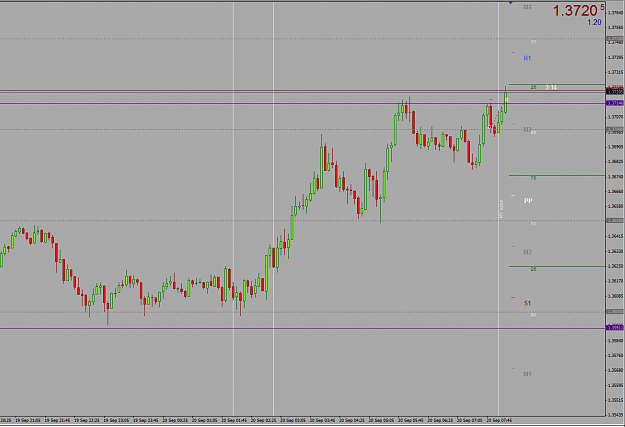Click the purple chart shift triangle marker
Screen dimensions: 625x427
[511, 3]
